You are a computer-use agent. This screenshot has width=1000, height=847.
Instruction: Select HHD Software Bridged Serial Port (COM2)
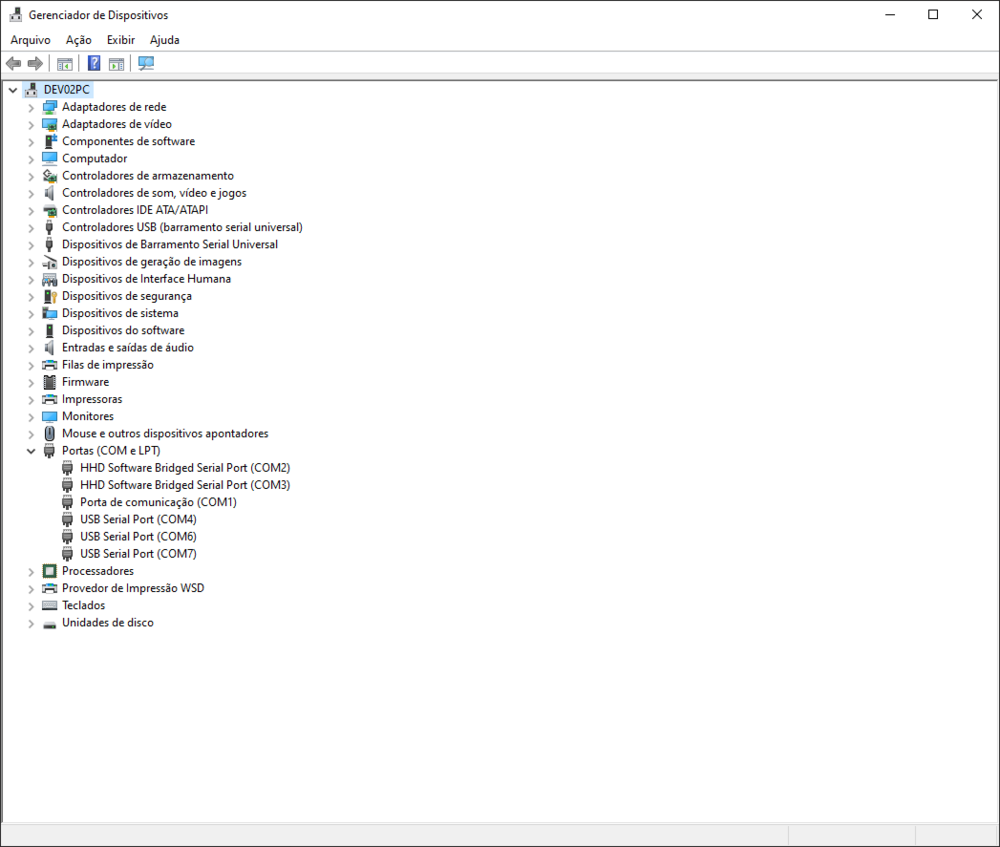coord(183,467)
